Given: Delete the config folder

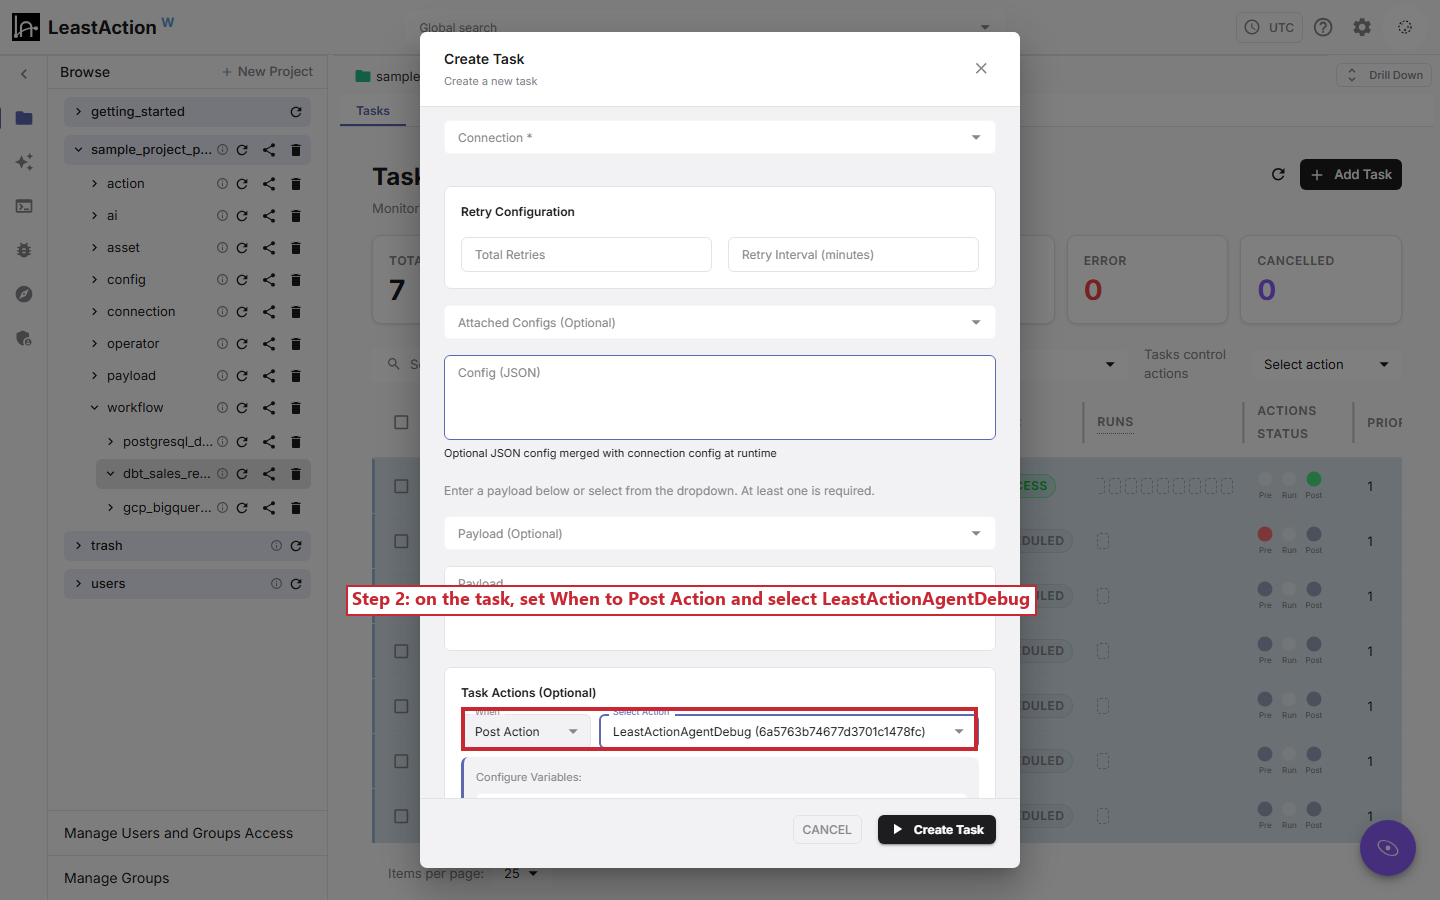Looking at the screenshot, I should 296,280.
